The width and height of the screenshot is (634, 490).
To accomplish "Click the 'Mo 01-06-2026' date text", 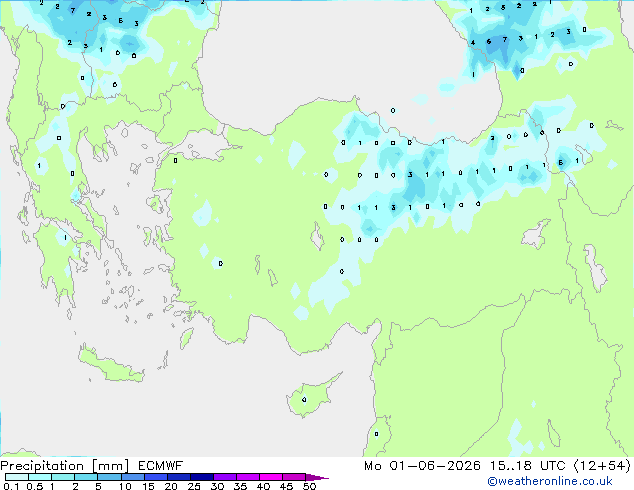I will tap(422, 466).
